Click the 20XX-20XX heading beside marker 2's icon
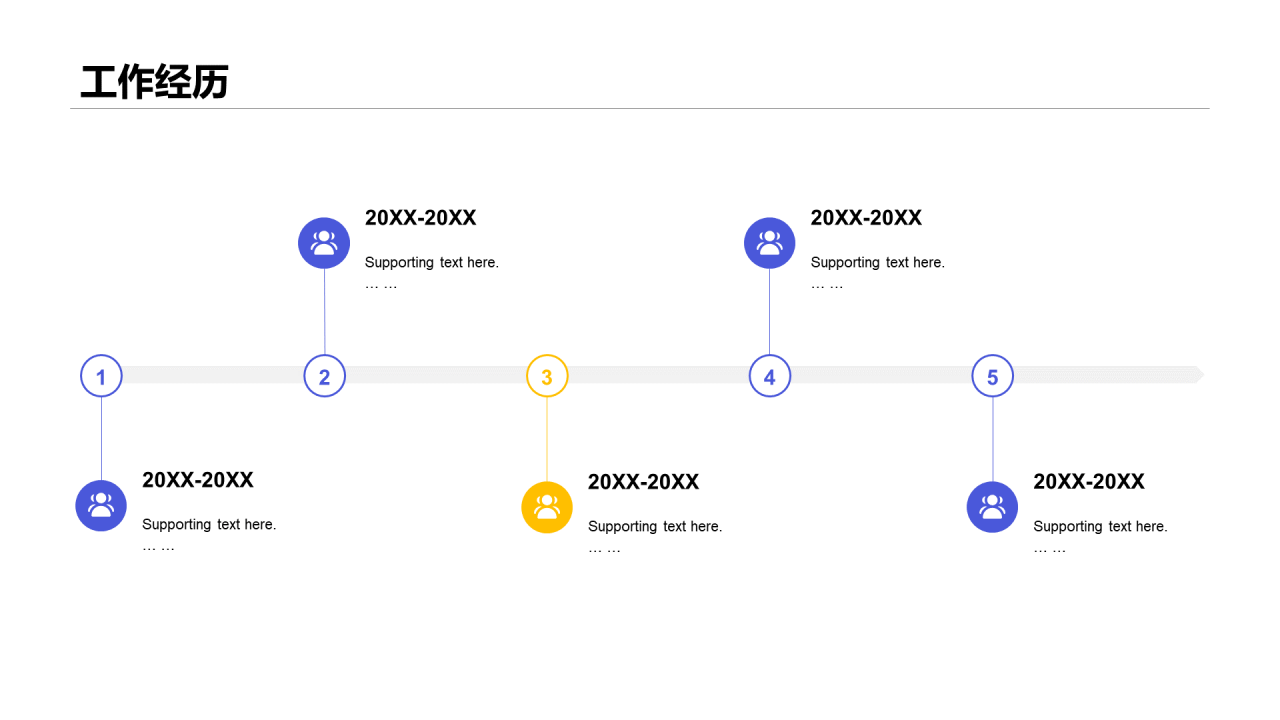 click(x=420, y=218)
